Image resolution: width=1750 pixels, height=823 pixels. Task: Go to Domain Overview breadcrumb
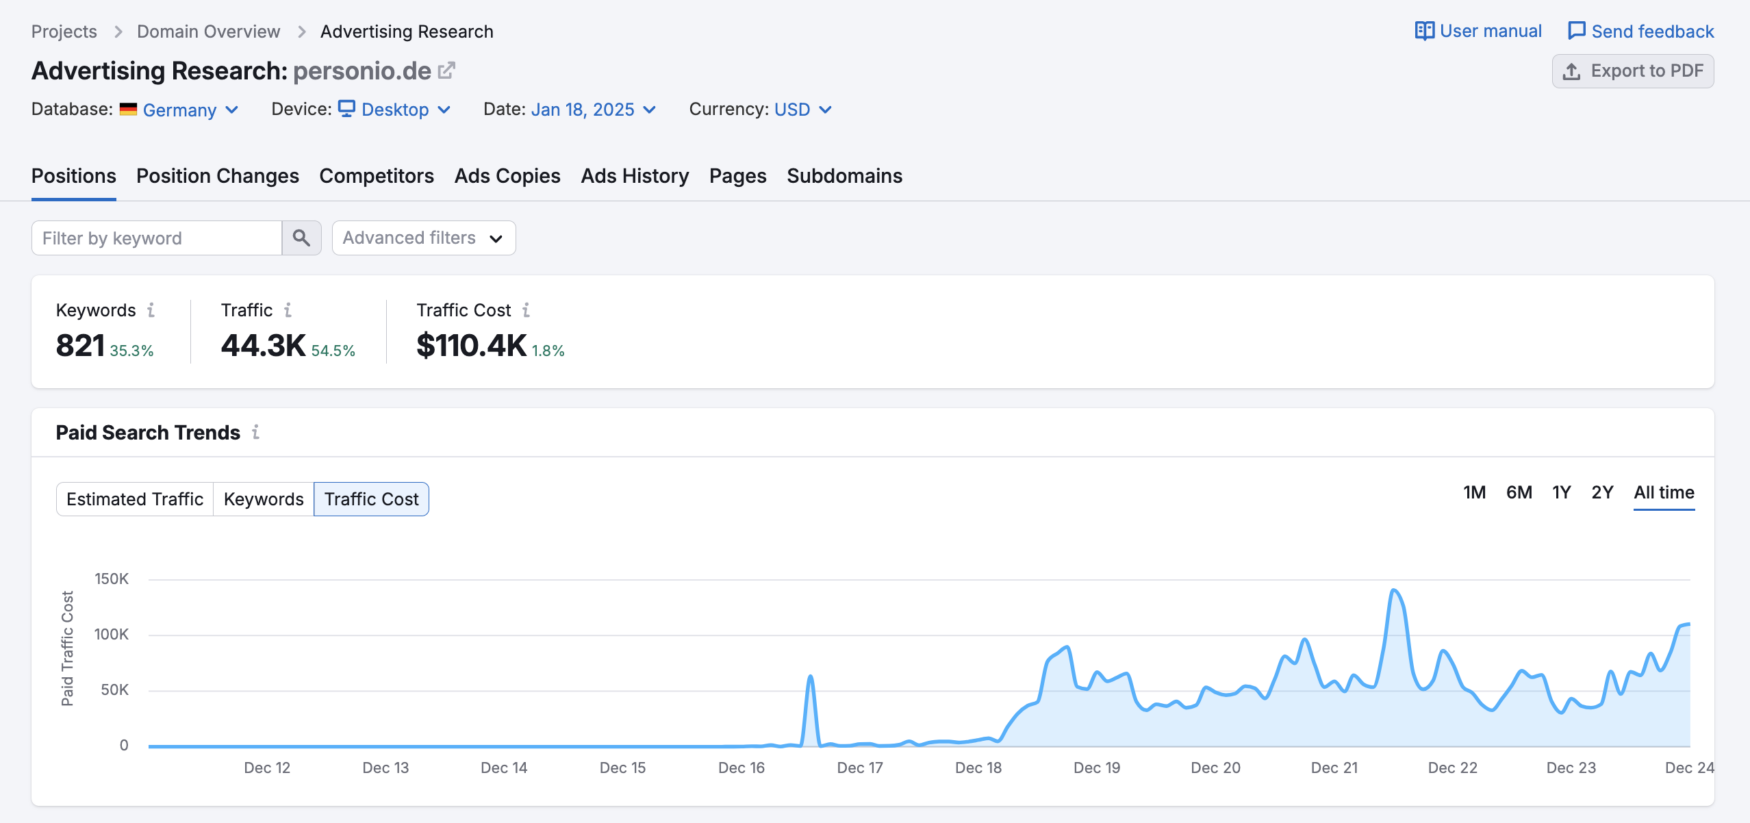pyautogui.click(x=208, y=32)
